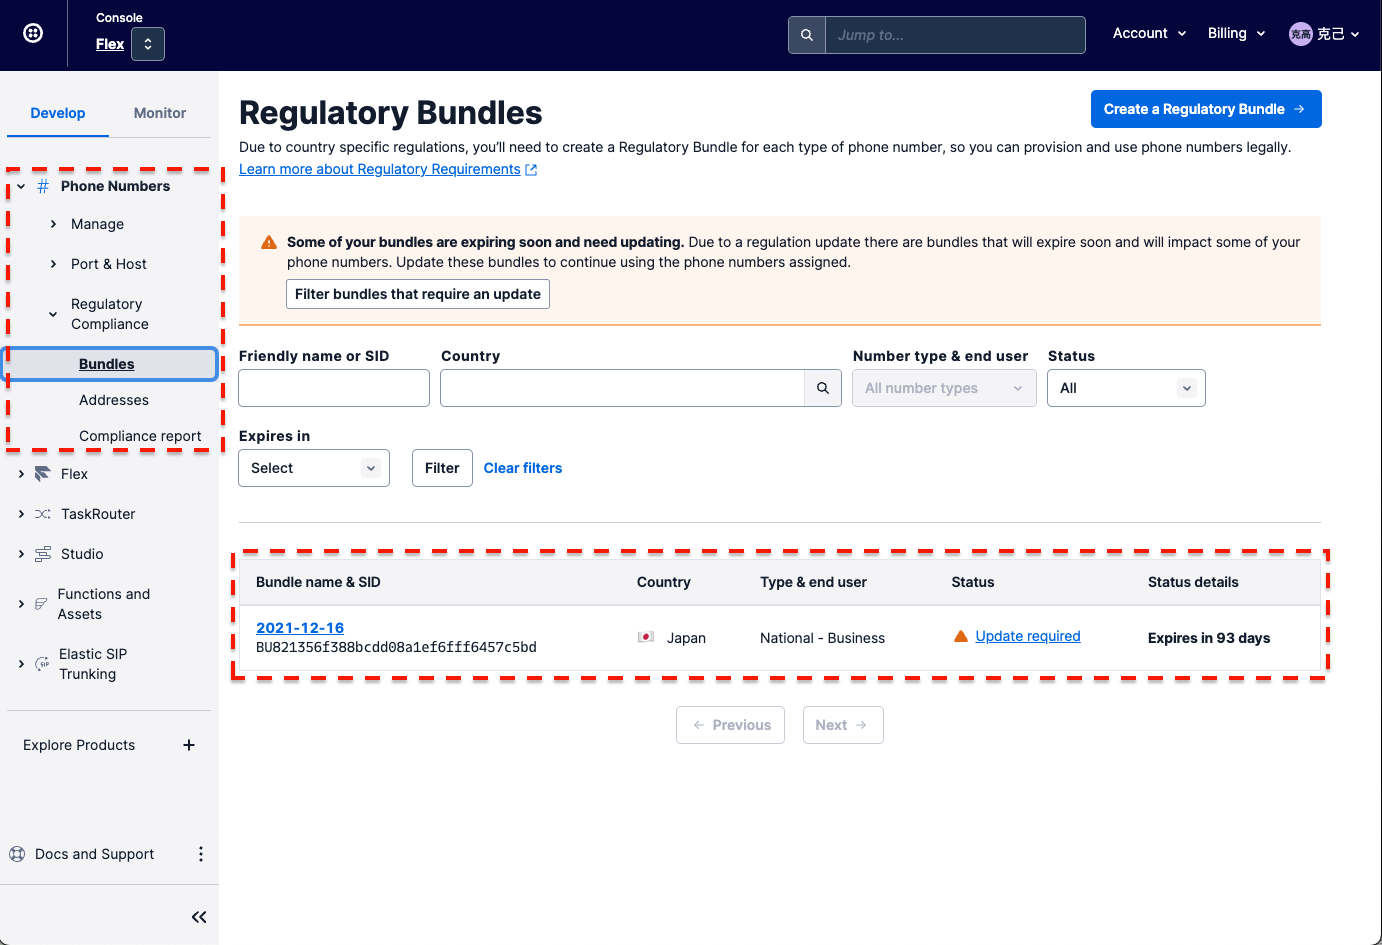Open Addresses in the sidebar
The image size is (1382, 945).
click(x=114, y=400)
